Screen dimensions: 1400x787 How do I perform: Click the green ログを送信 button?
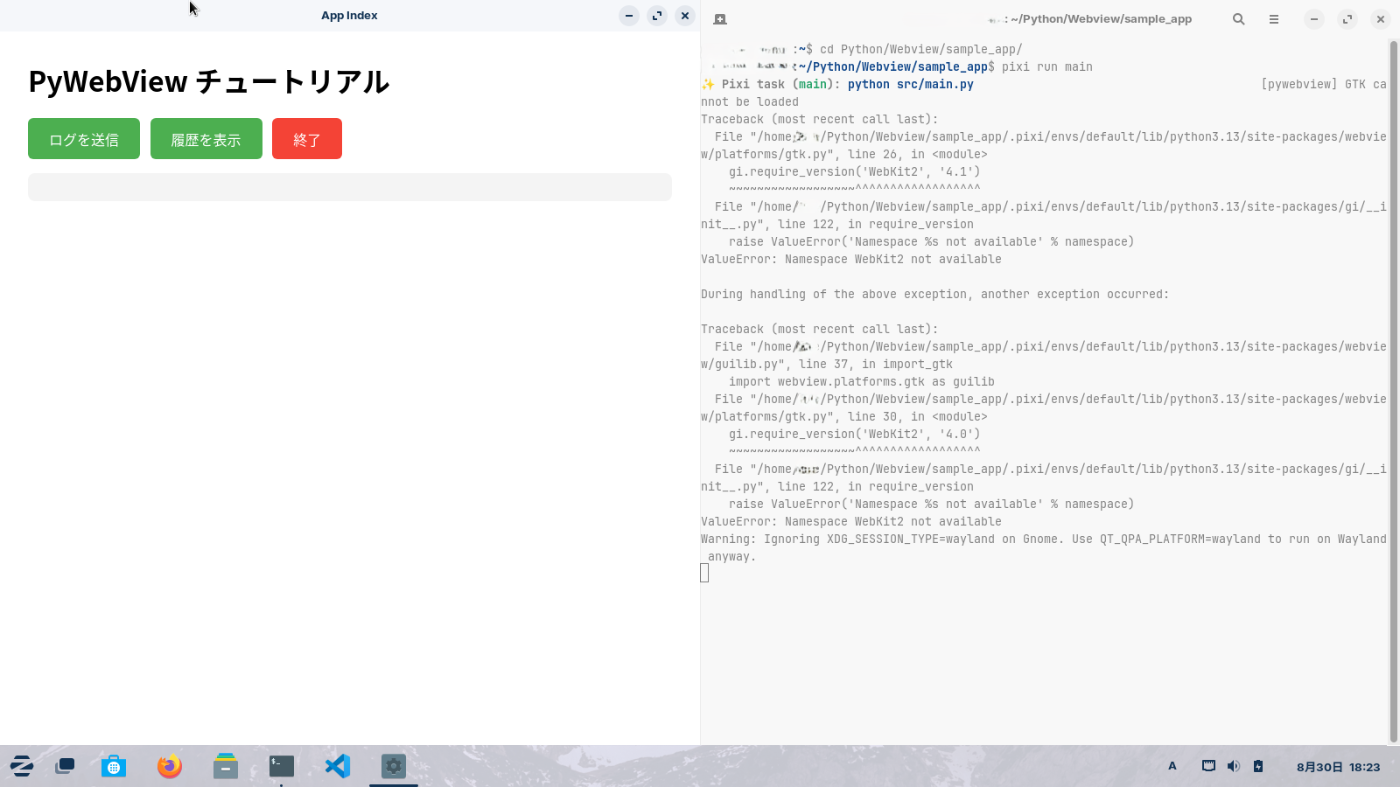tap(84, 139)
